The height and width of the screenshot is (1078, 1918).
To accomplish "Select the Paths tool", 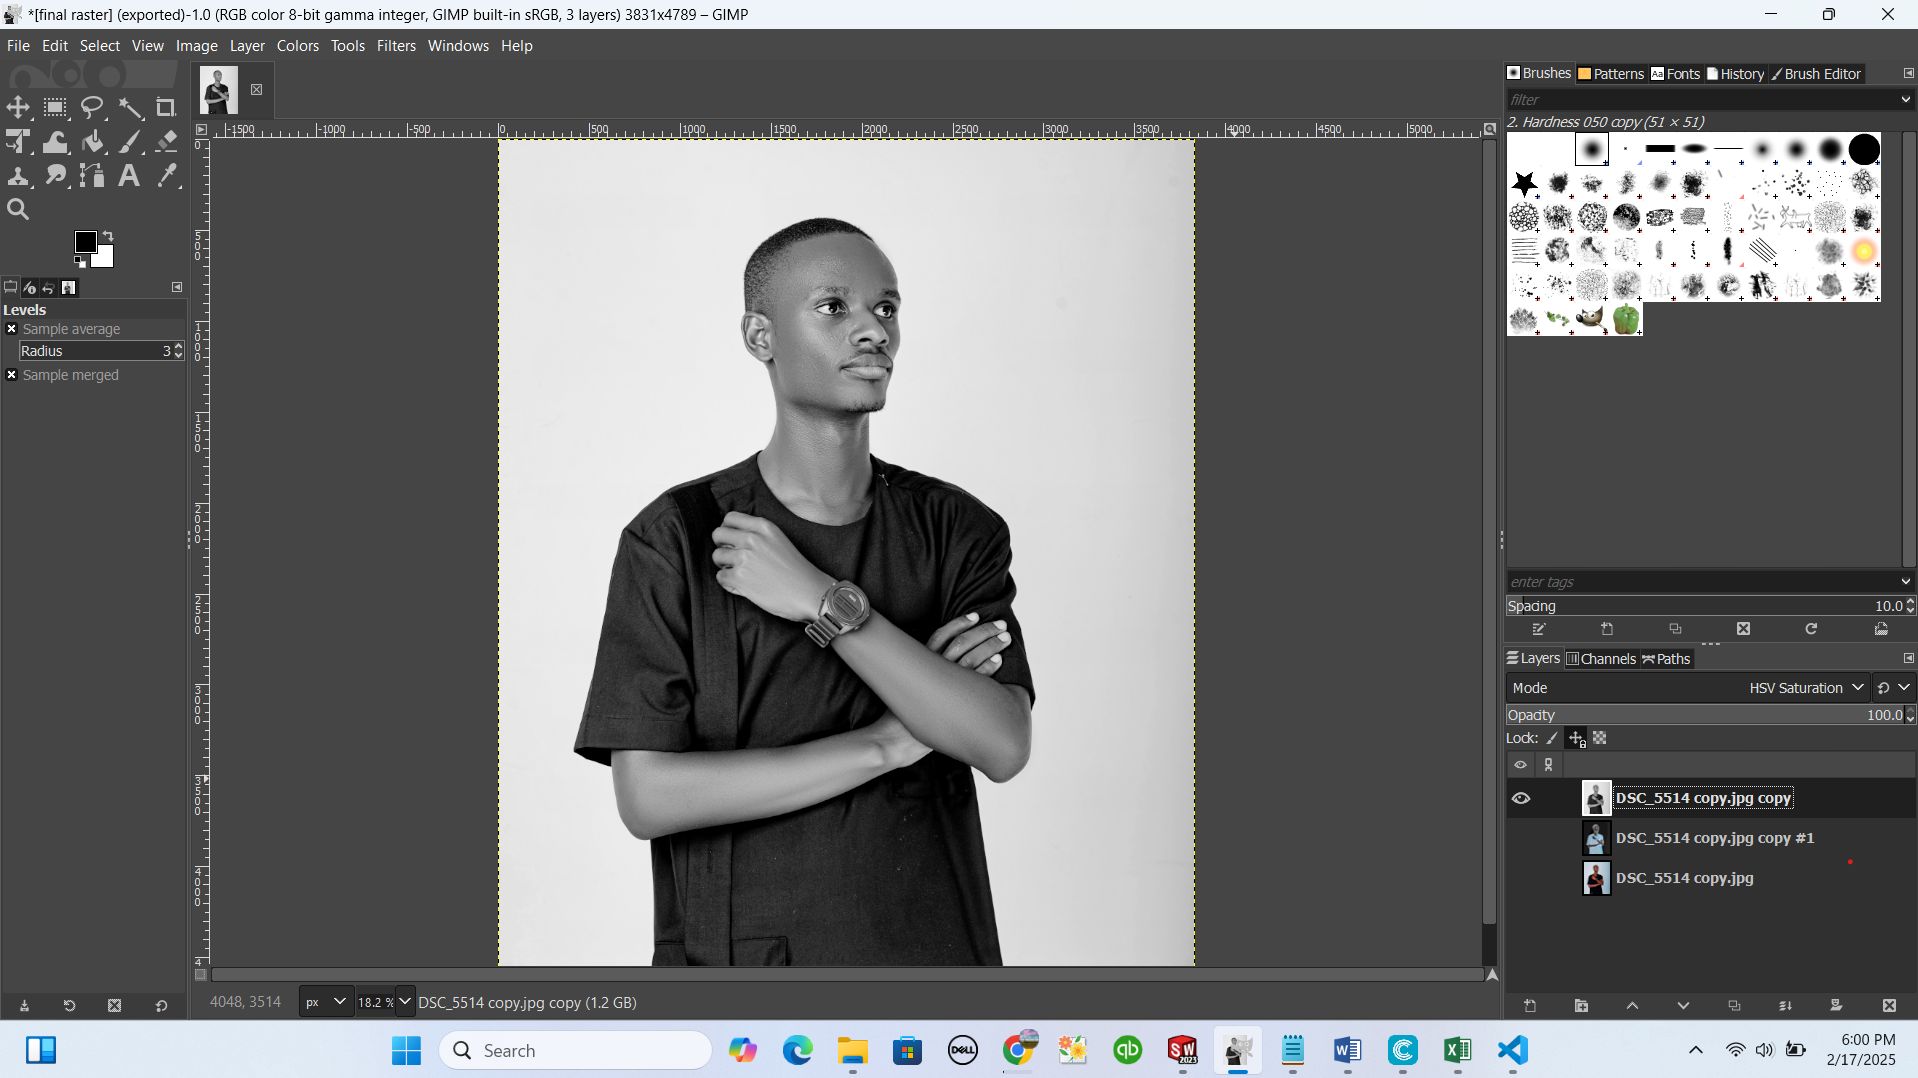I will 92,176.
